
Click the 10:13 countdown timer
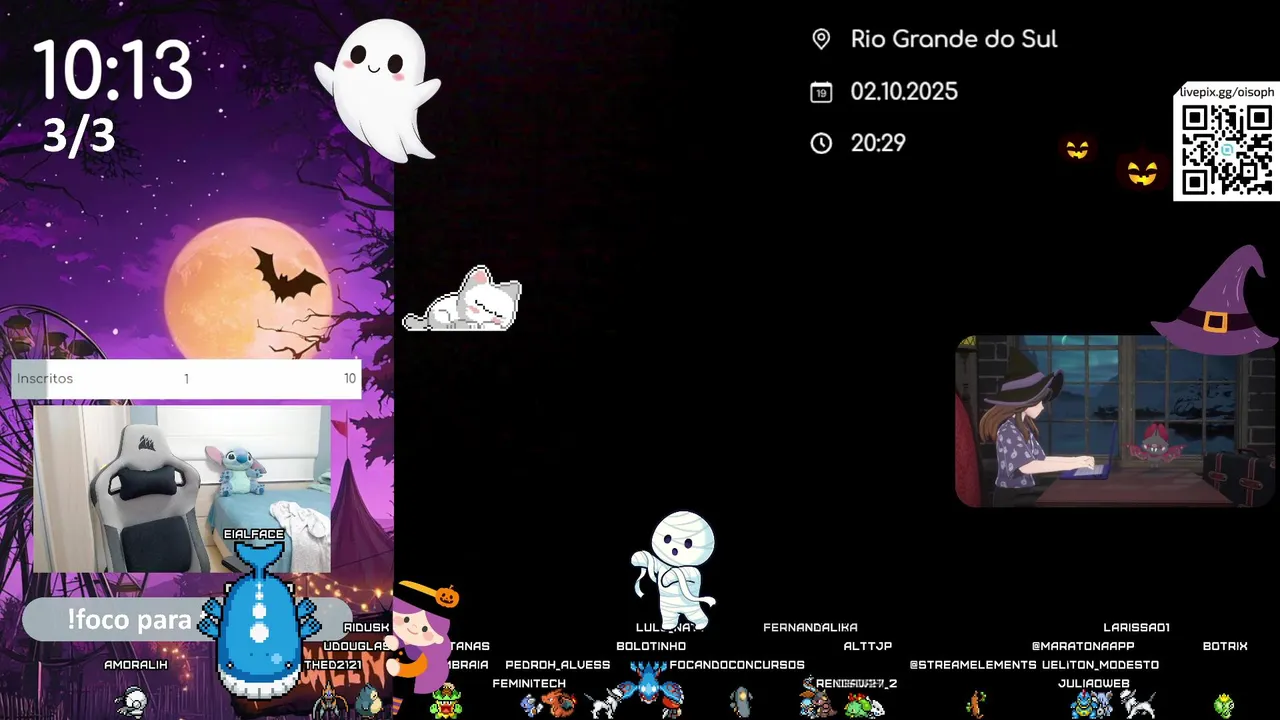tap(113, 71)
